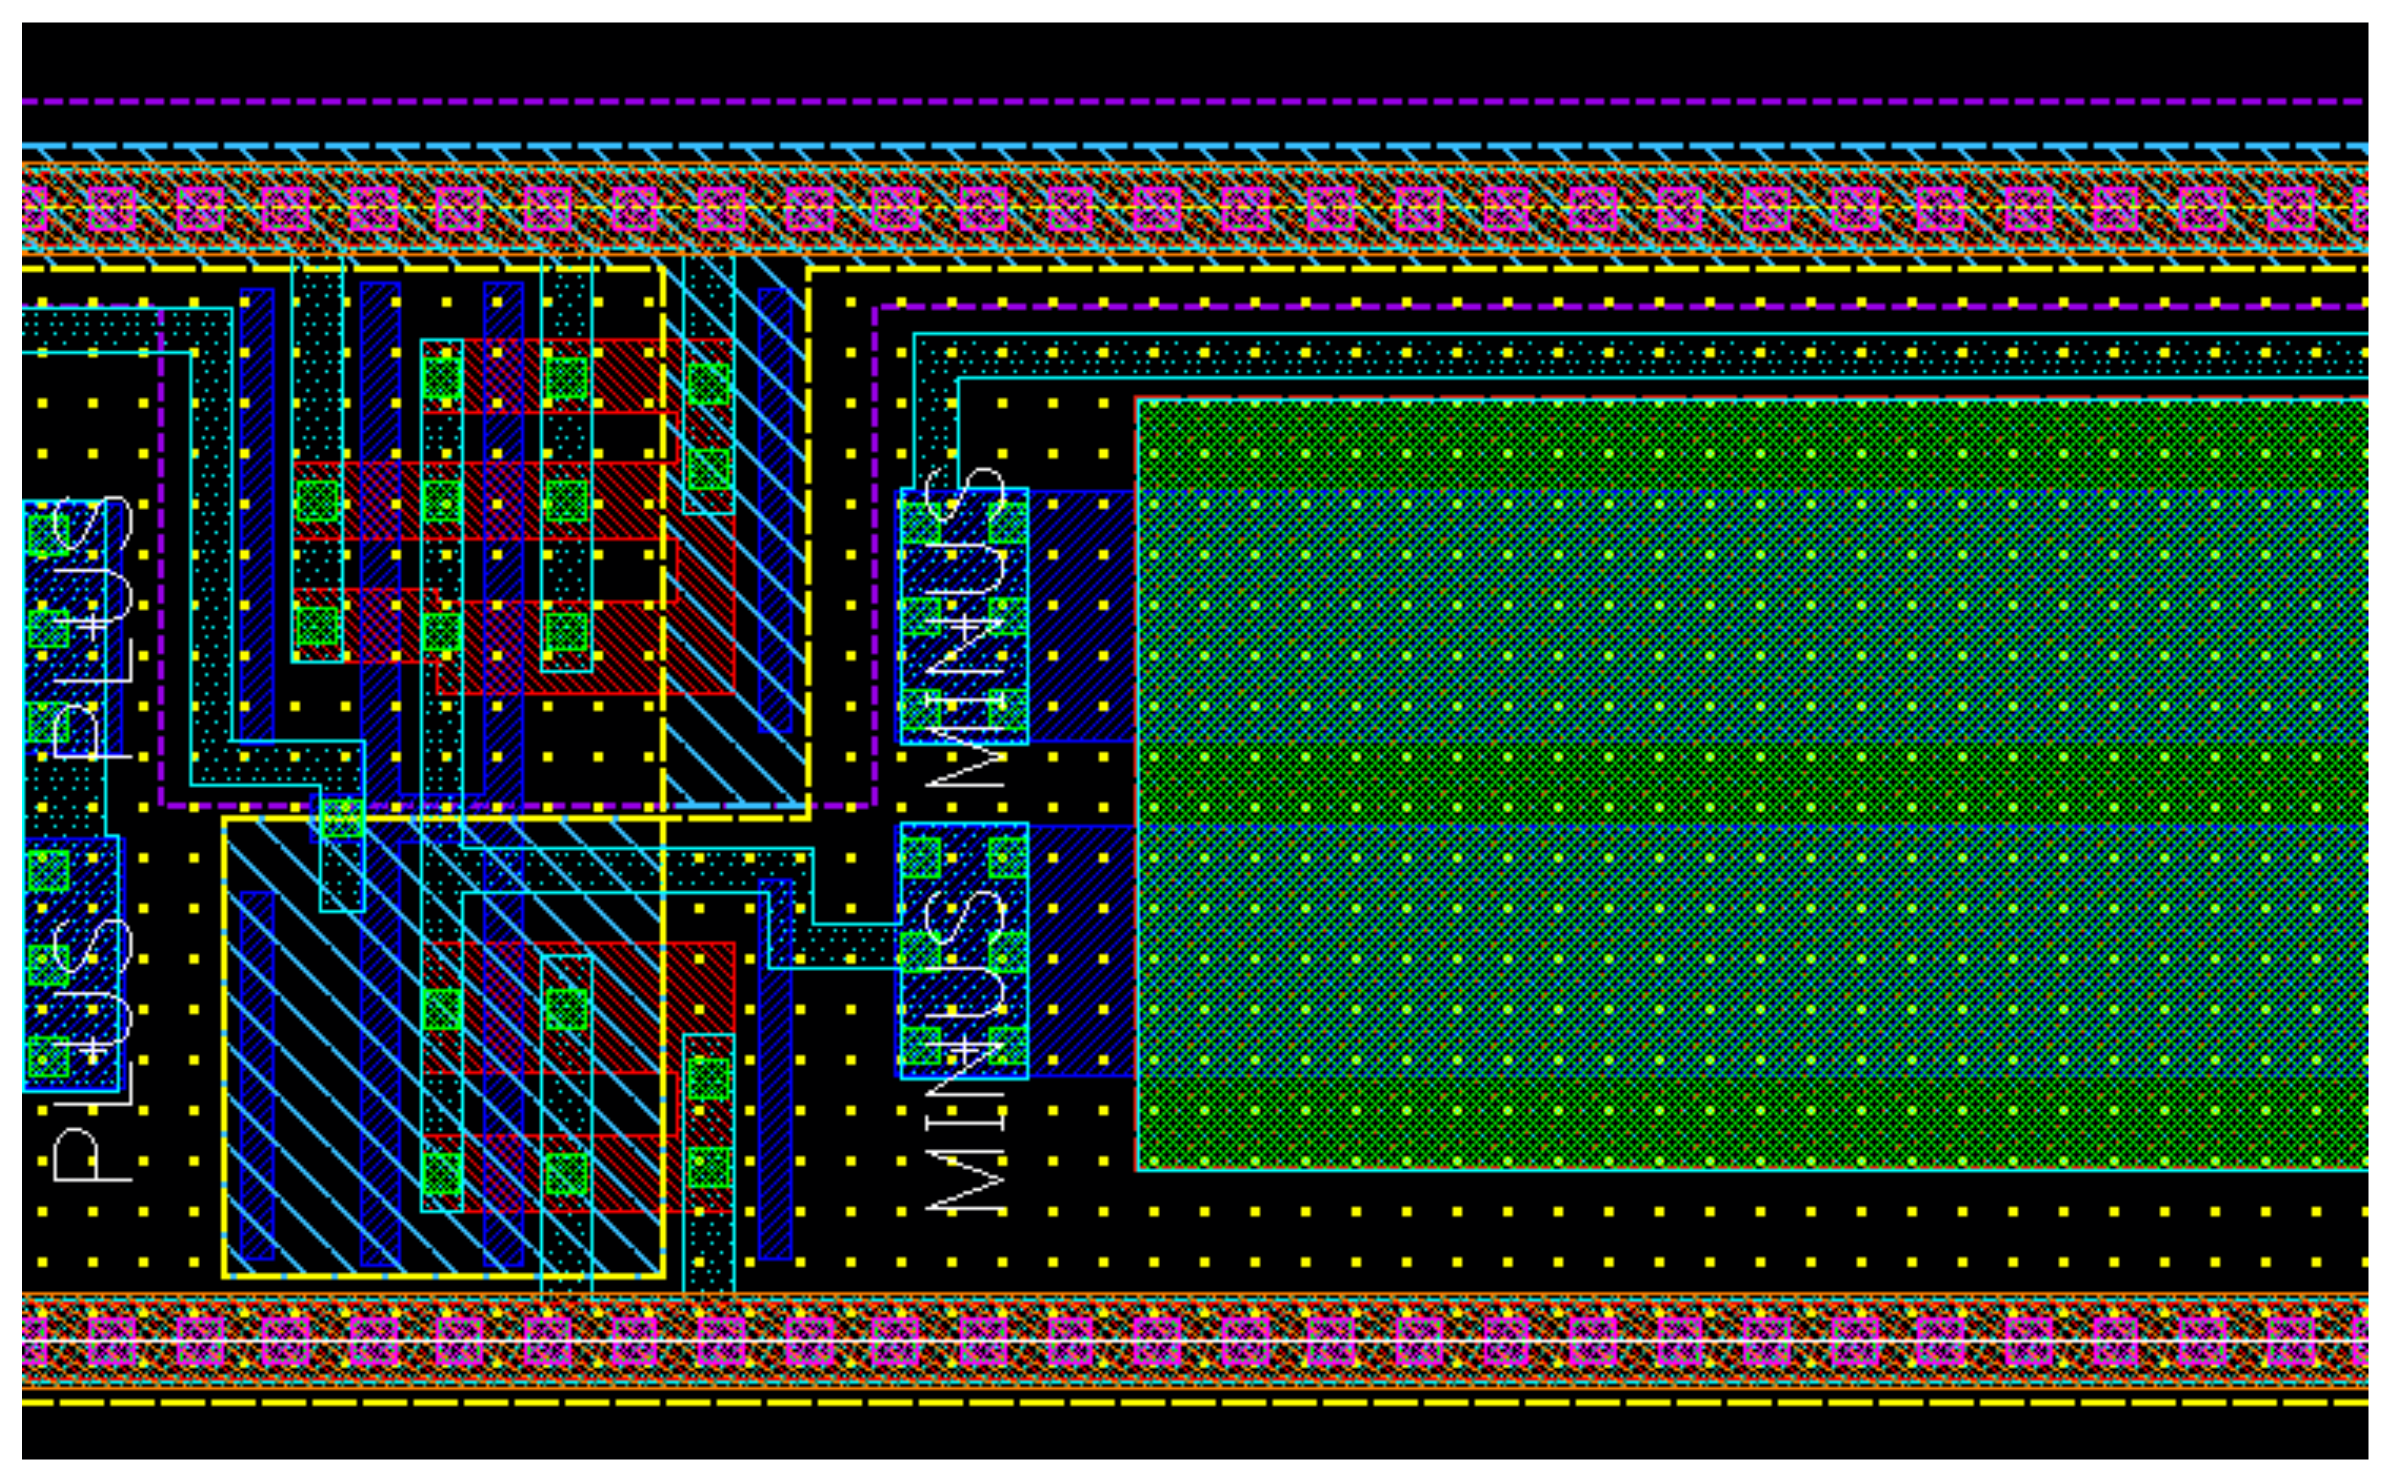Select the lower MINUS pin label
Screen dimensions: 2397x1479
click(965, 1050)
